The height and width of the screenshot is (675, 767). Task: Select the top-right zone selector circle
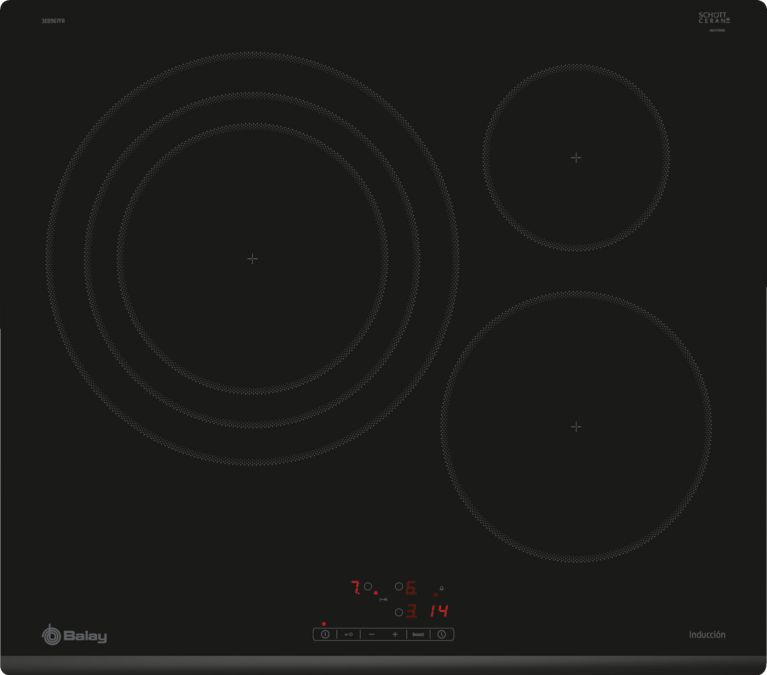pos(398,587)
